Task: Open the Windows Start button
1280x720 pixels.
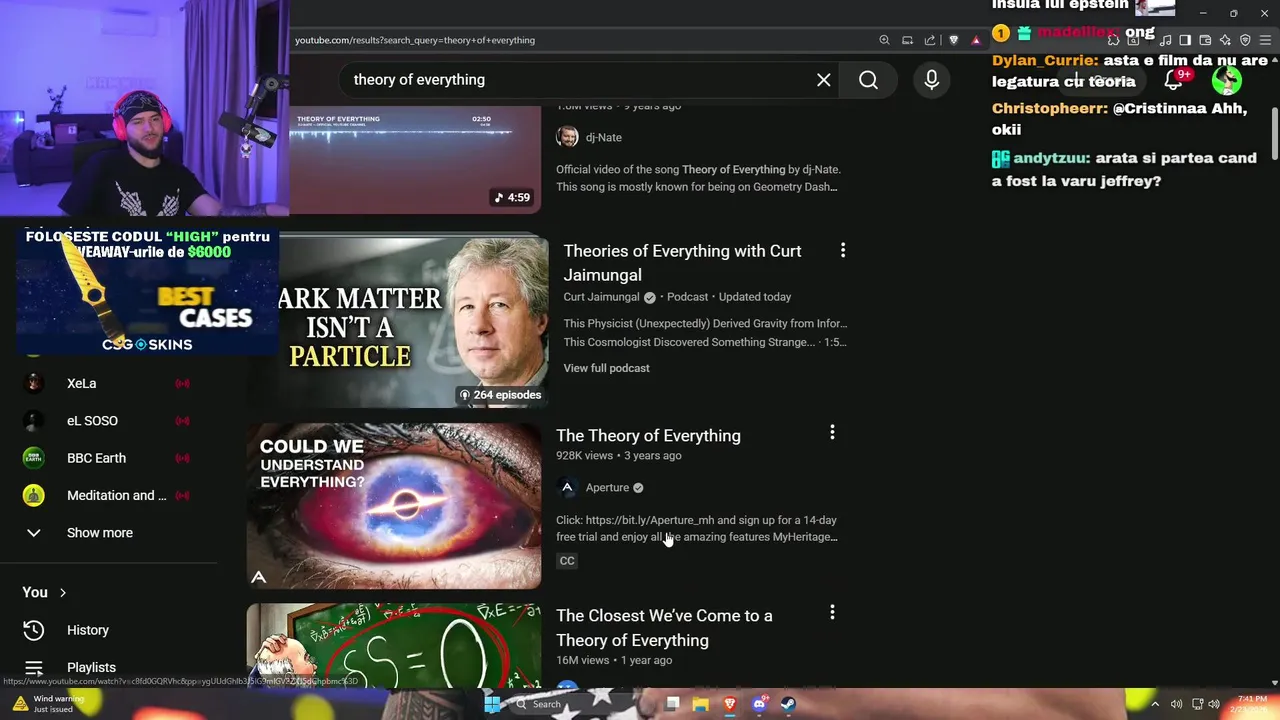Action: tap(492, 704)
